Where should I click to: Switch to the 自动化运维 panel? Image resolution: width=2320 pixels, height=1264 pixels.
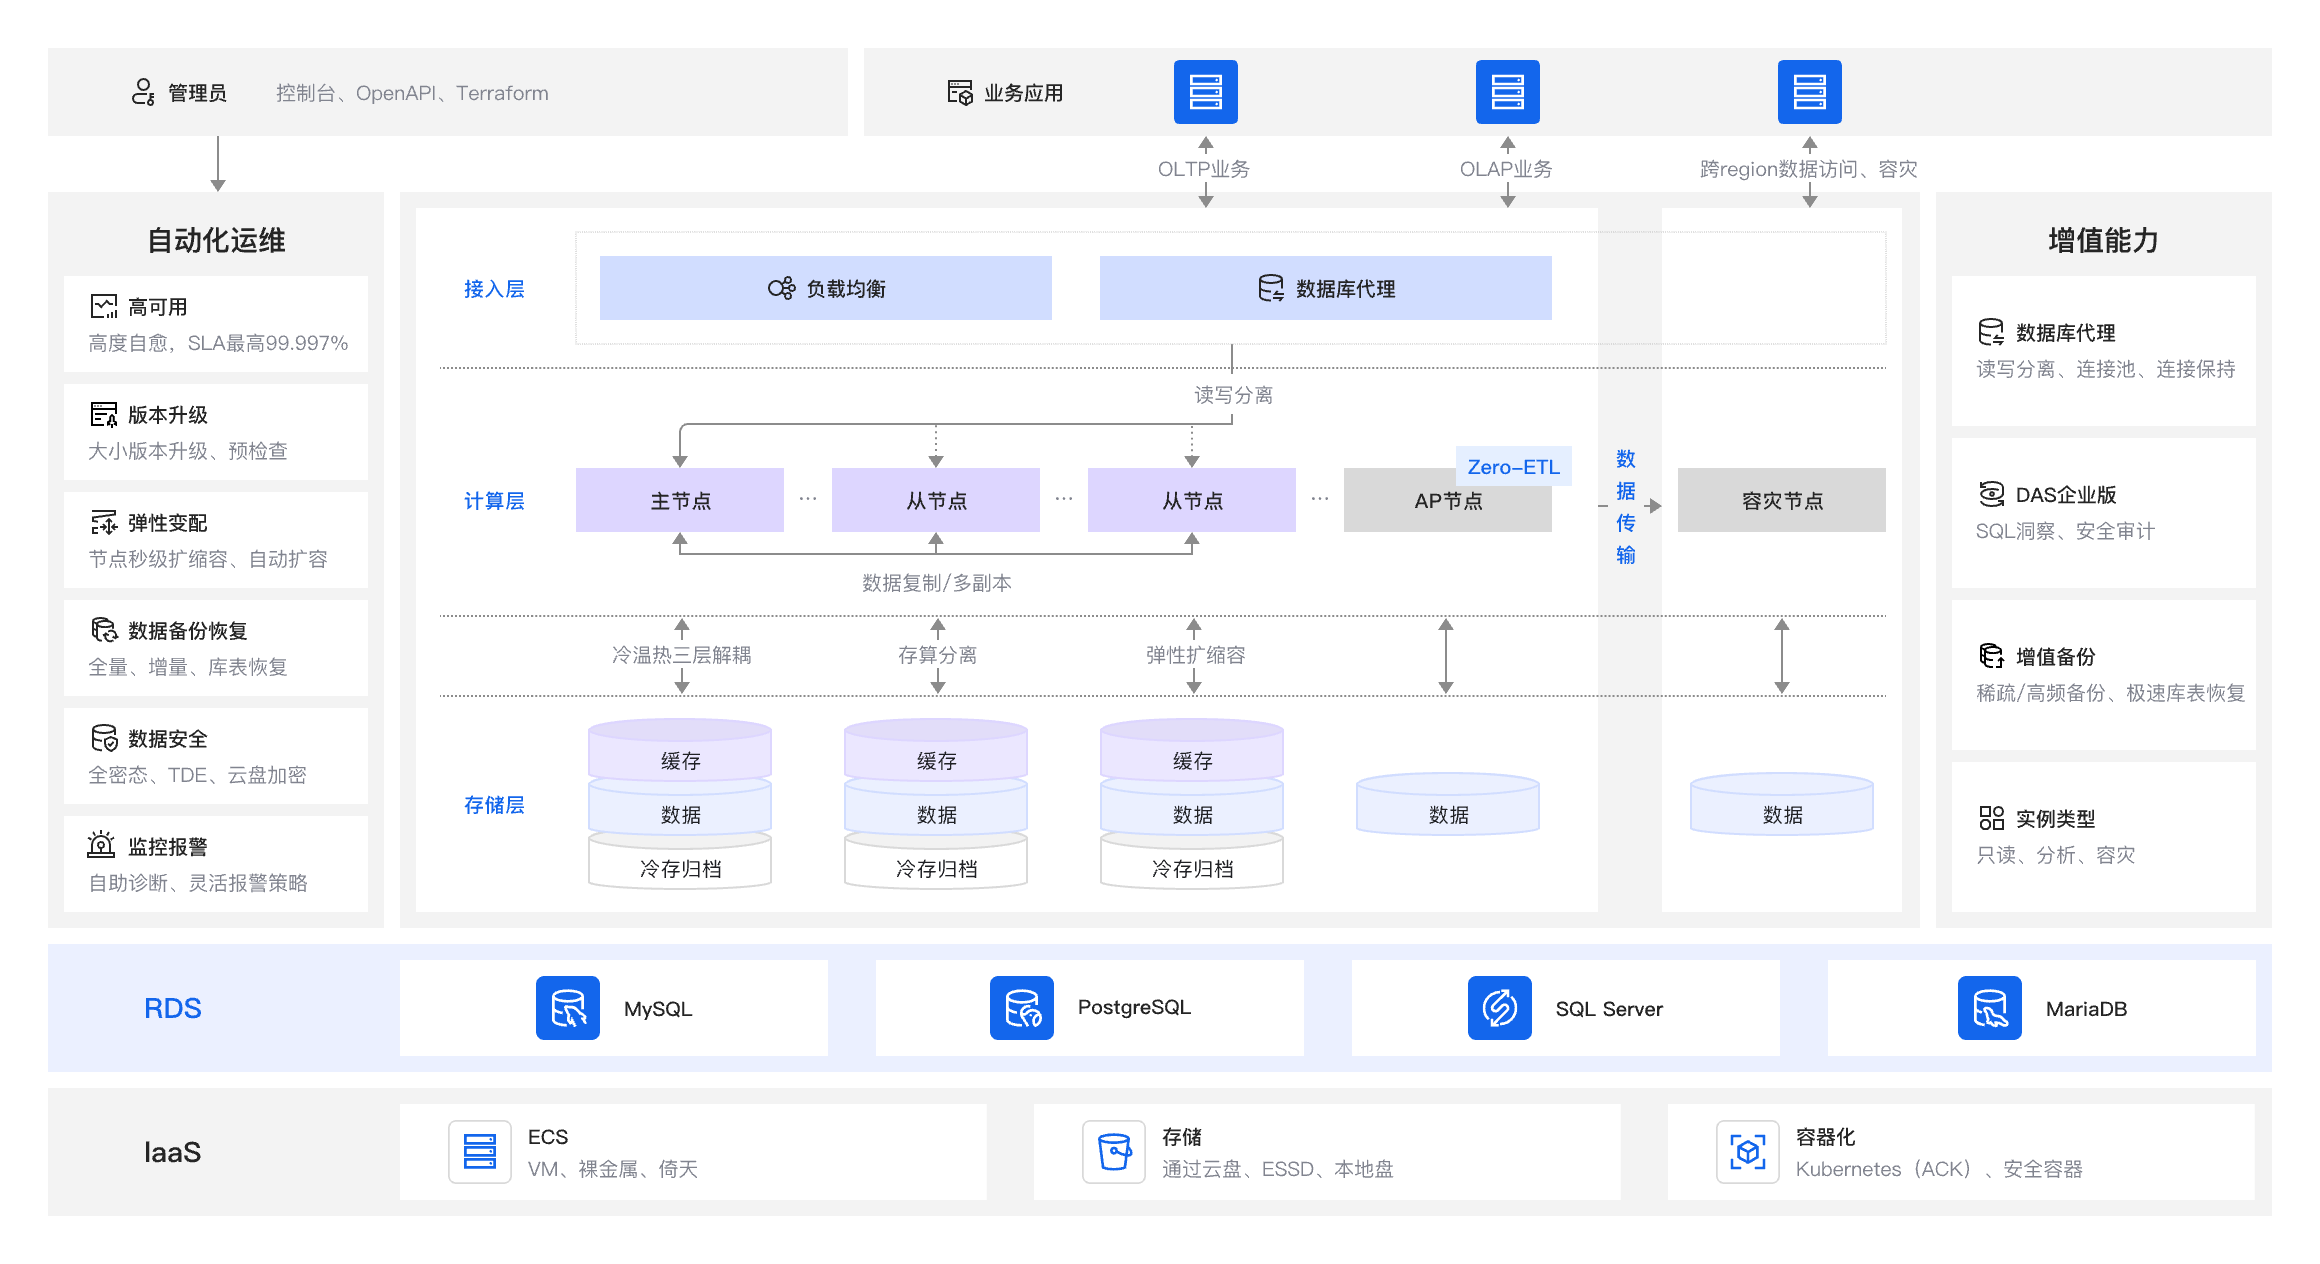[x=214, y=240]
